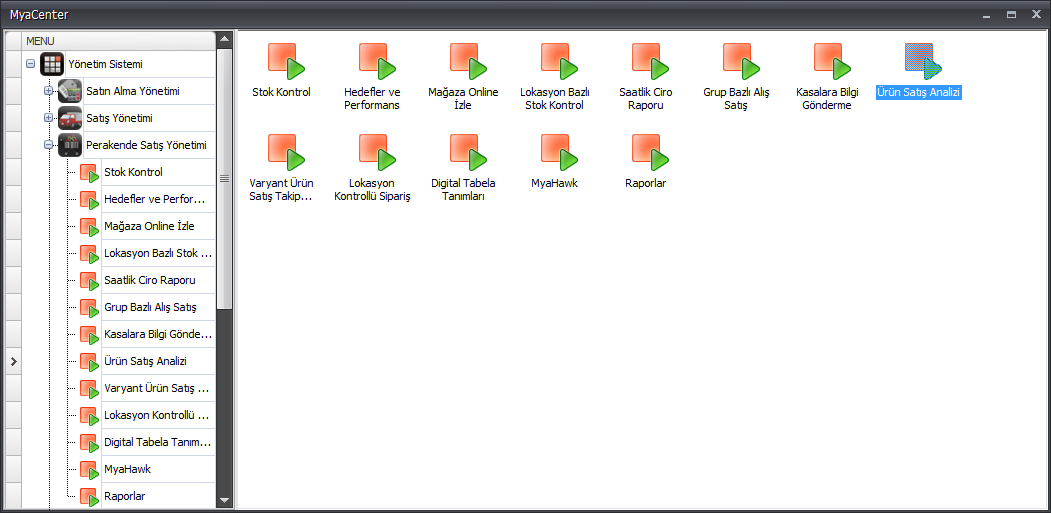The image size is (1051, 513).
Task: Expand the Satın Alma Yönetimi node
Action: coord(48,91)
